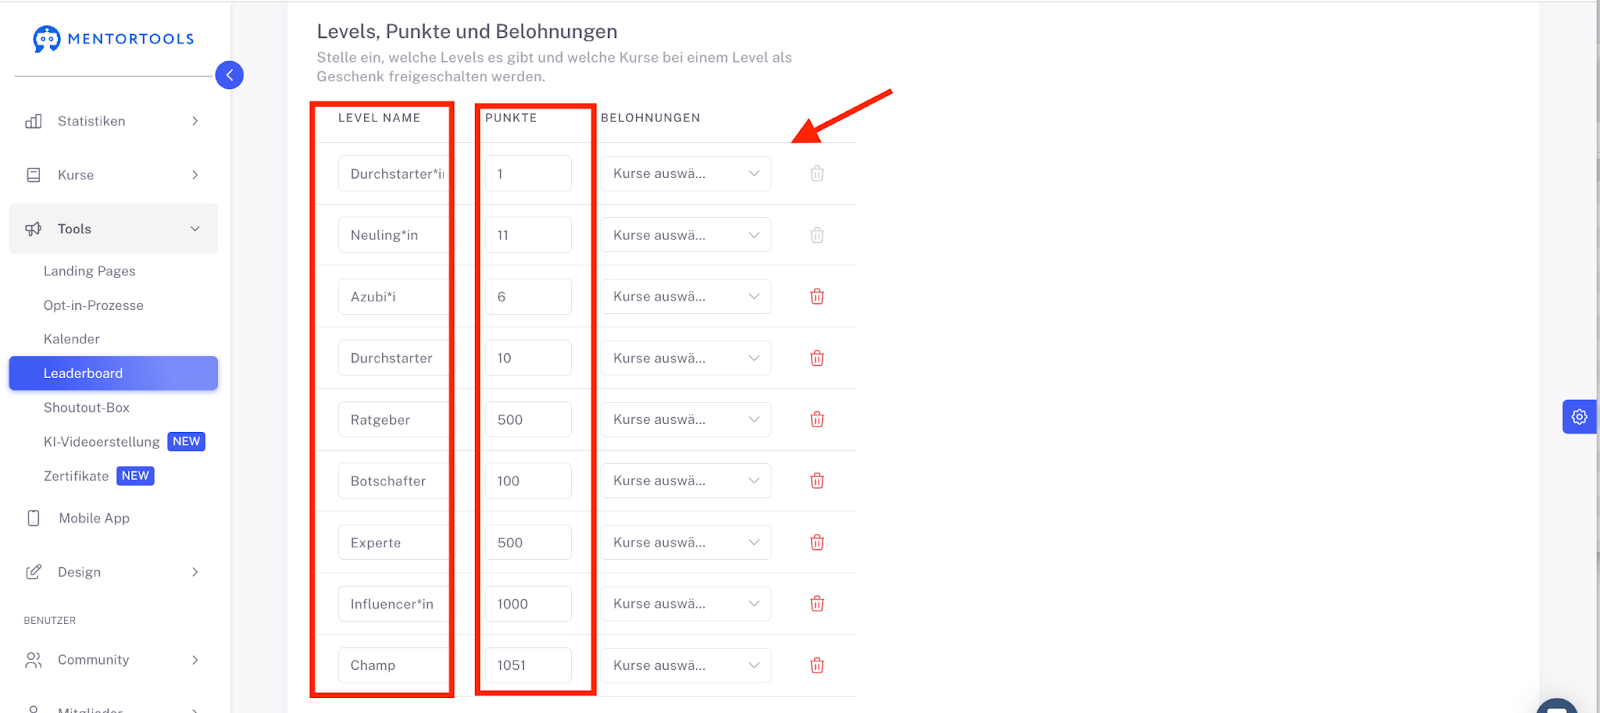Open rewards dropdown in Ratgeber row
Screen dimensions: 1600x713
(686, 420)
